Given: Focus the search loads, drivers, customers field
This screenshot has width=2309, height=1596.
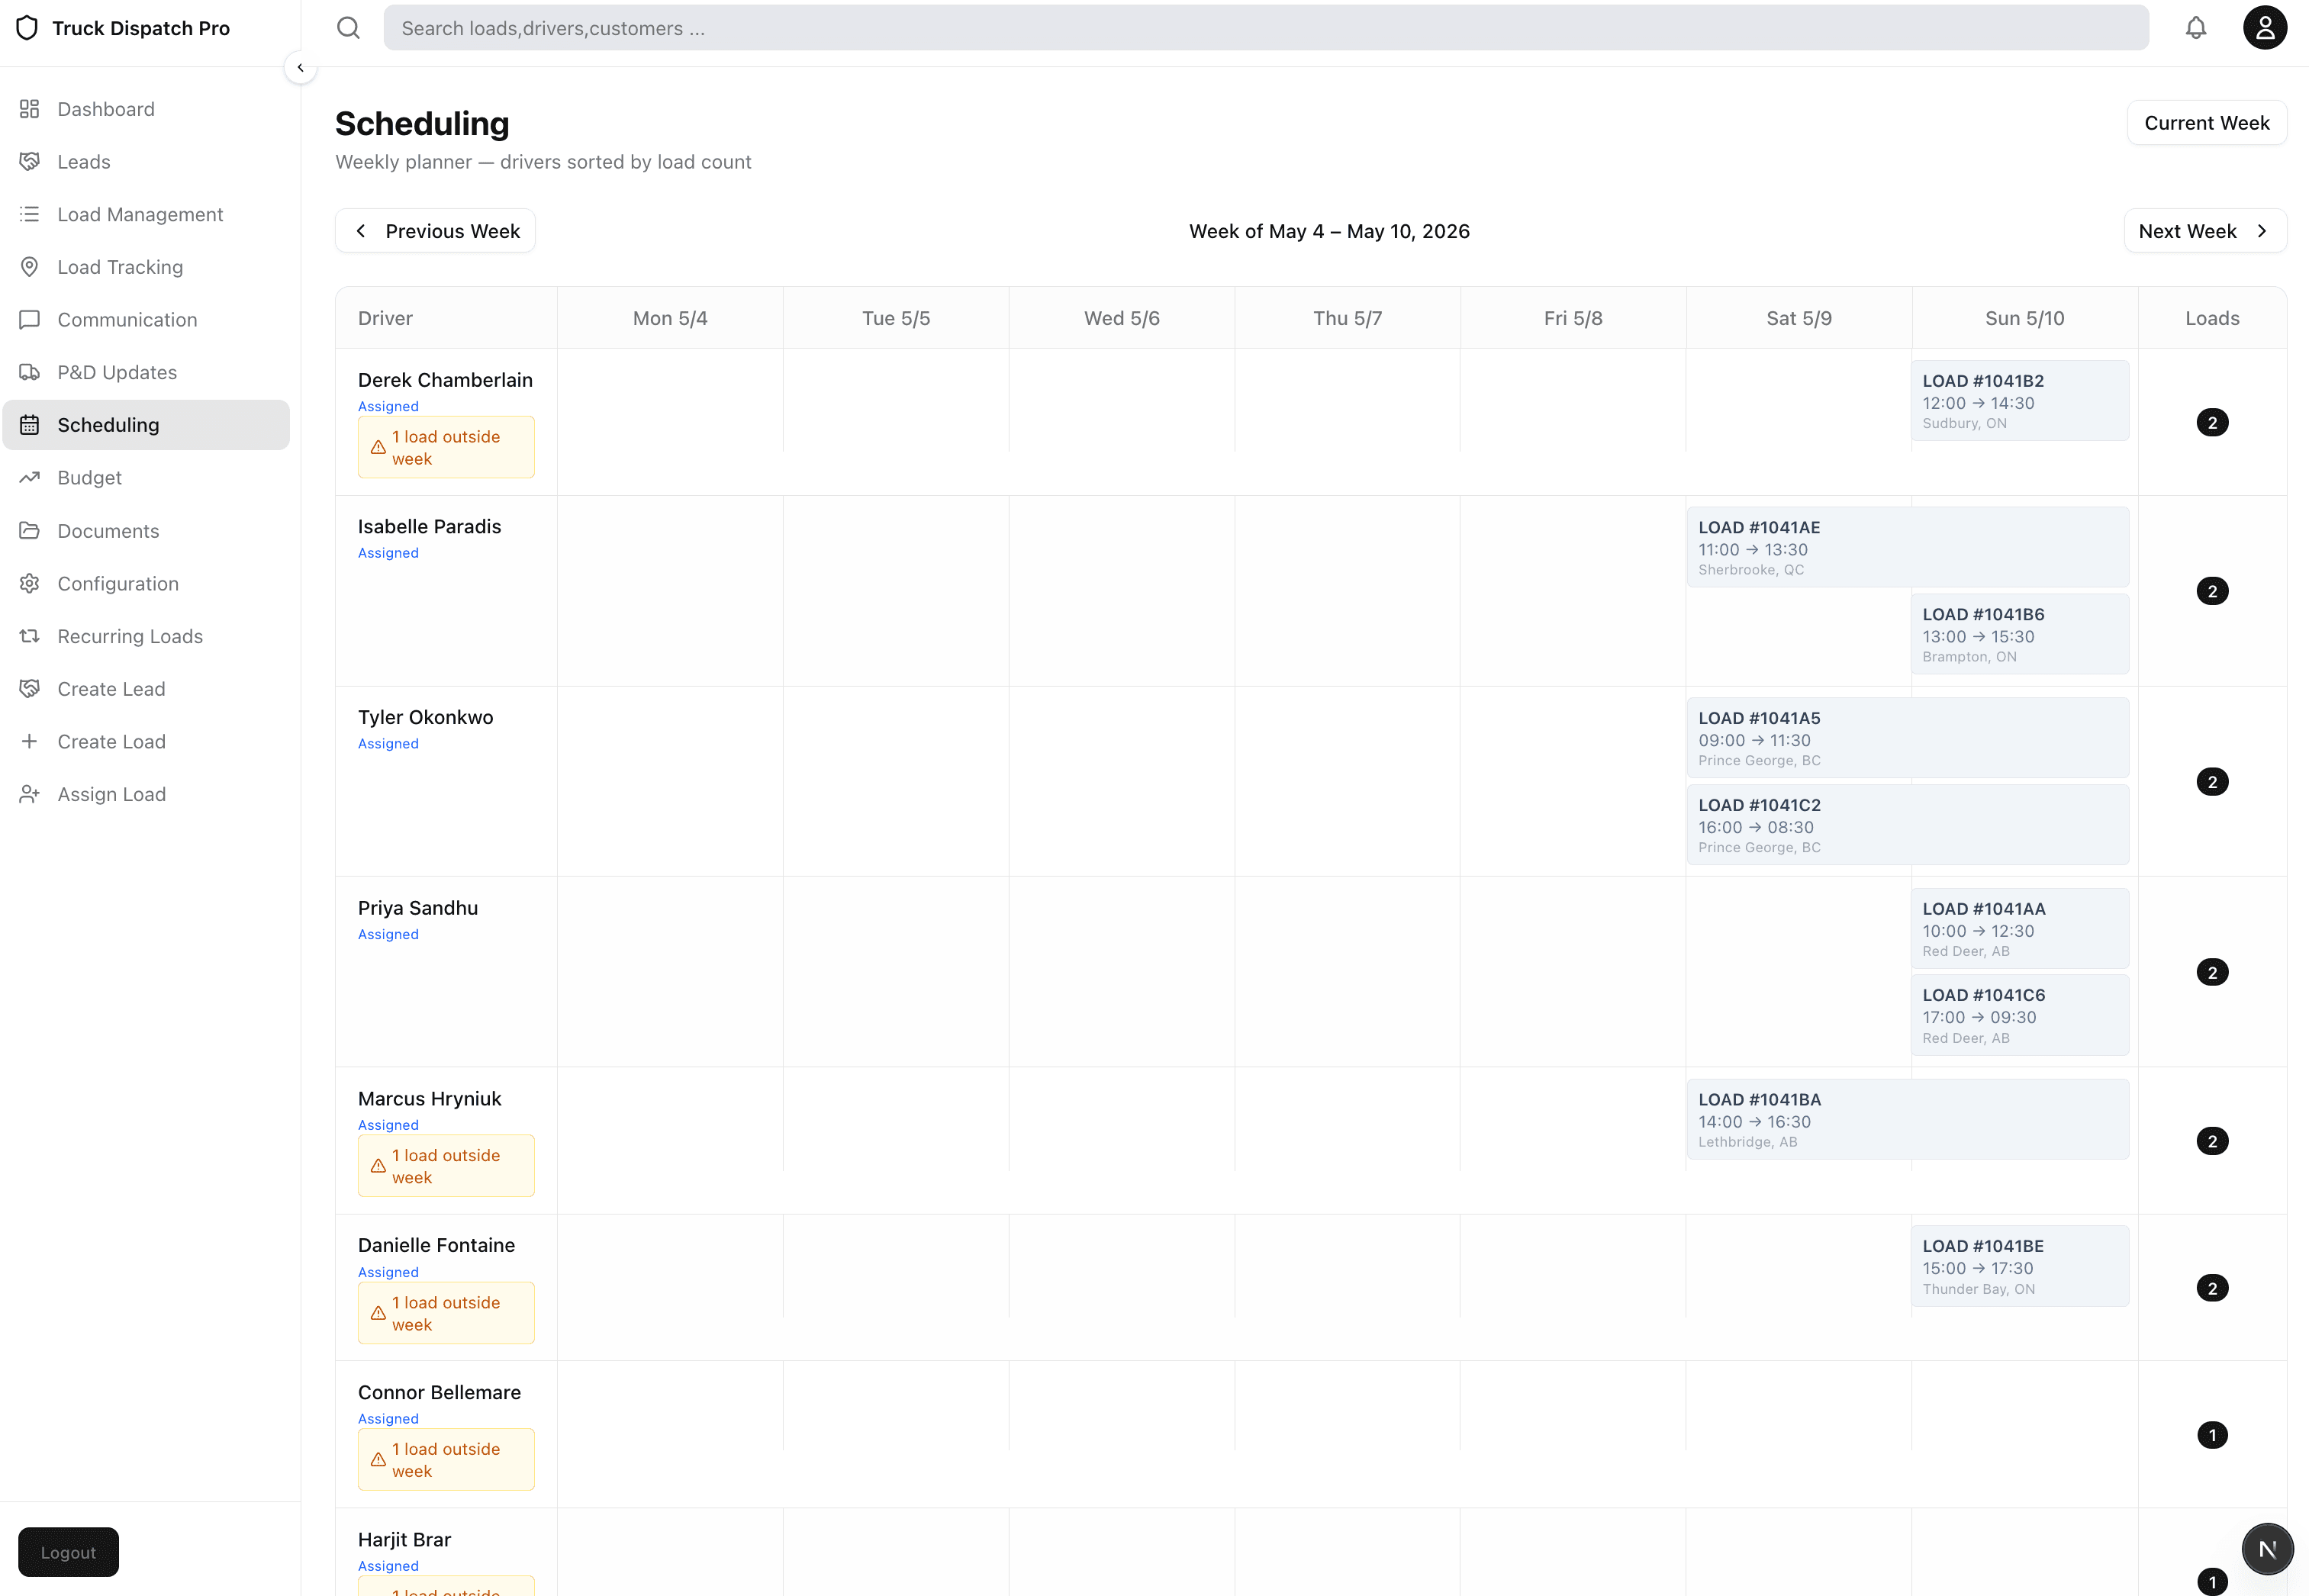Looking at the screenshot, I should [1266, 28].
